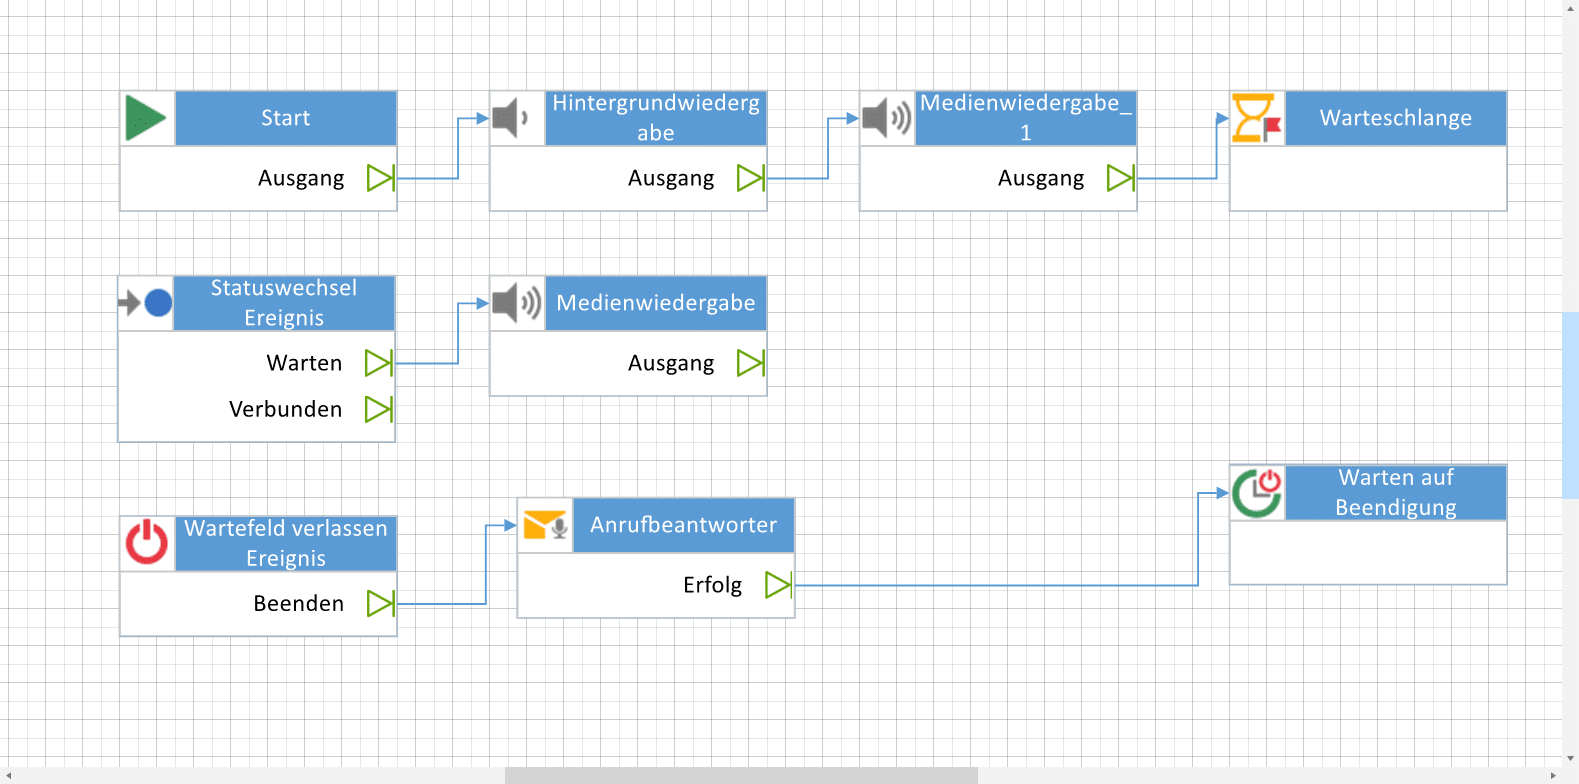Click Ausgang label in Medienwiedergabe_1 node
This screenshot has width=1579, height=784.
(1041, 178)
